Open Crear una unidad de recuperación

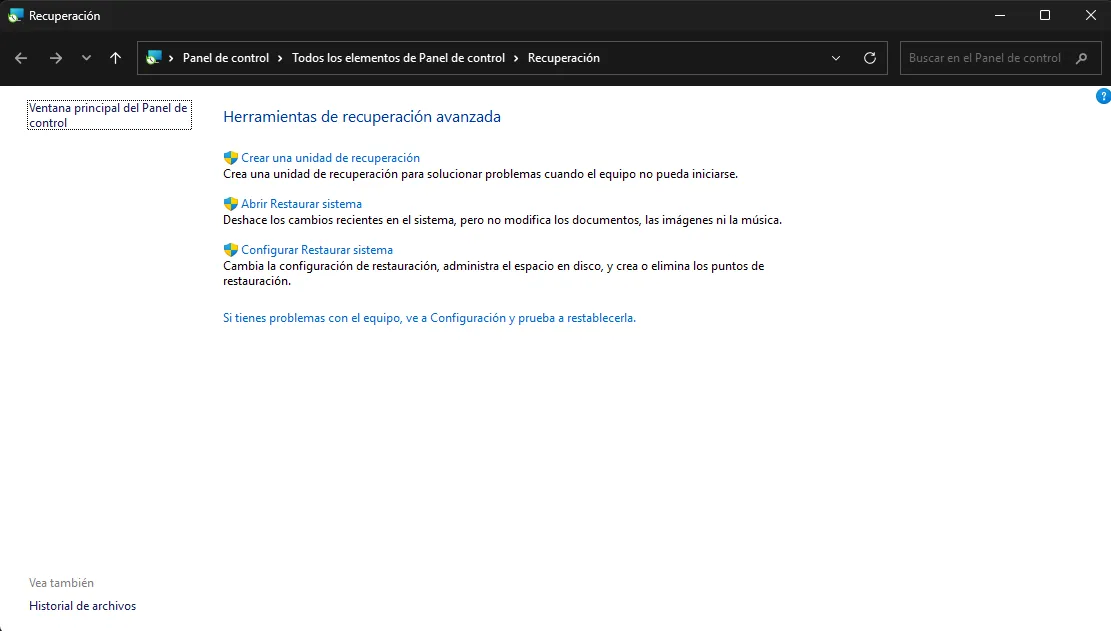330,158
